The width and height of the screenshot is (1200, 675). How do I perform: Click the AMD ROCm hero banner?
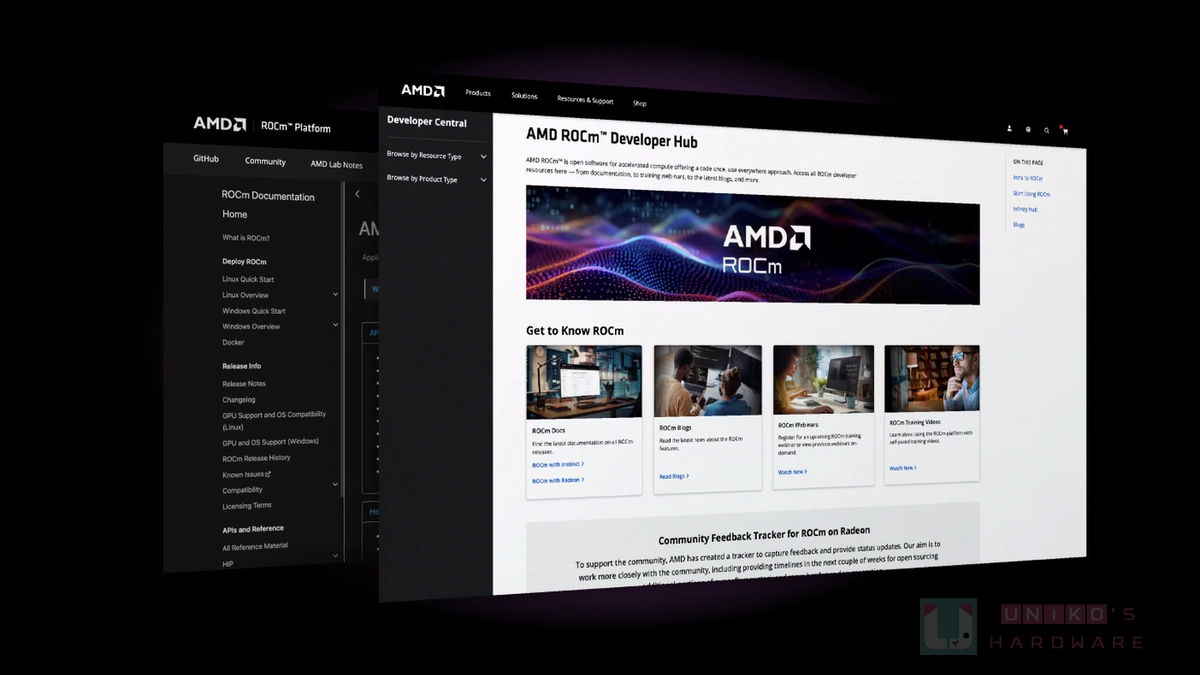[x=753, y=245]
